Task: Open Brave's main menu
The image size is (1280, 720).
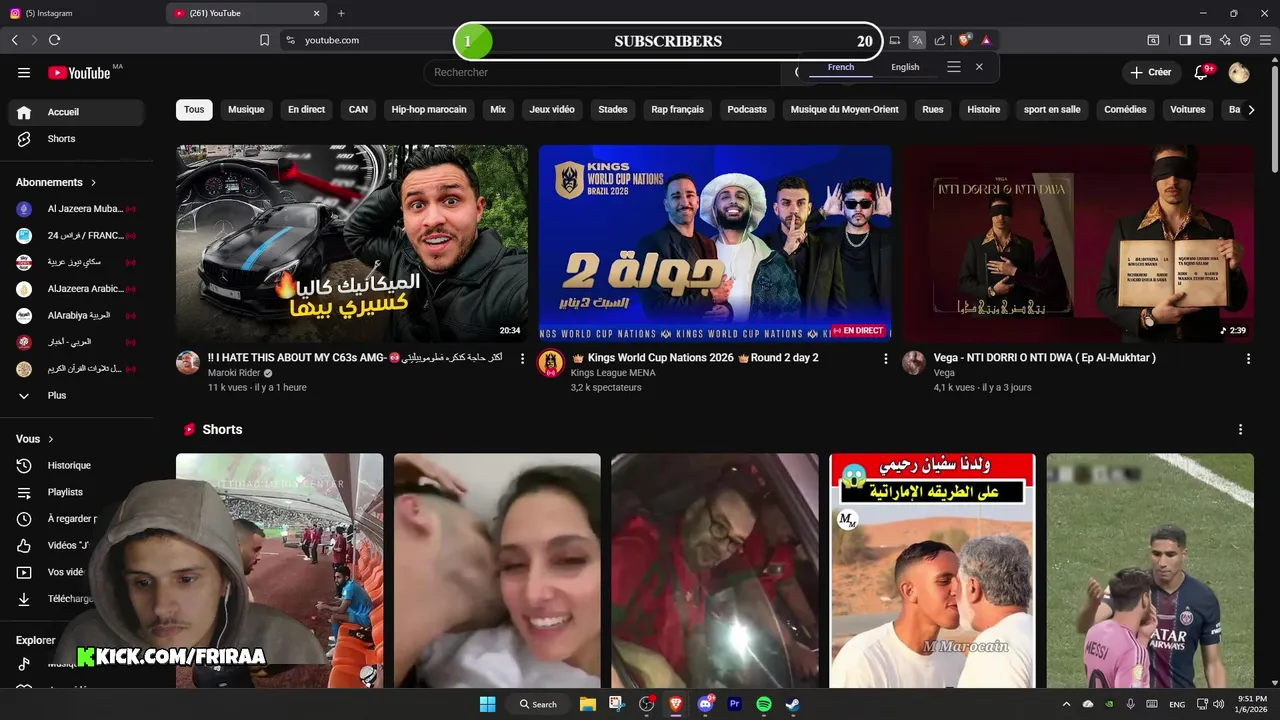Action: (1265, 40)
